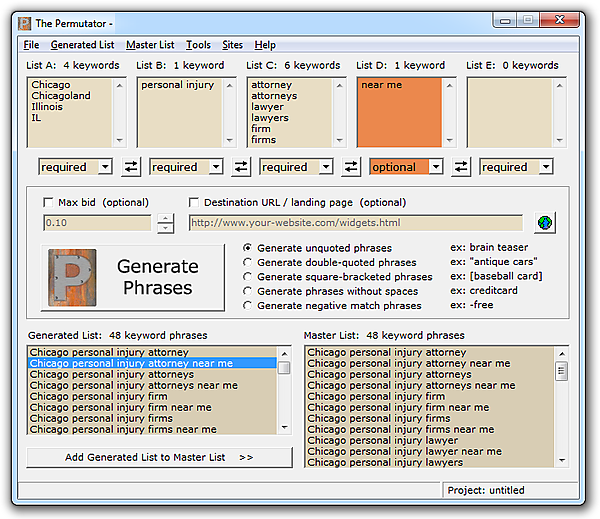Viewport: 600px width, 519px height.
Task: Click Add Generated List to Master List
Action: pos(159,457)
